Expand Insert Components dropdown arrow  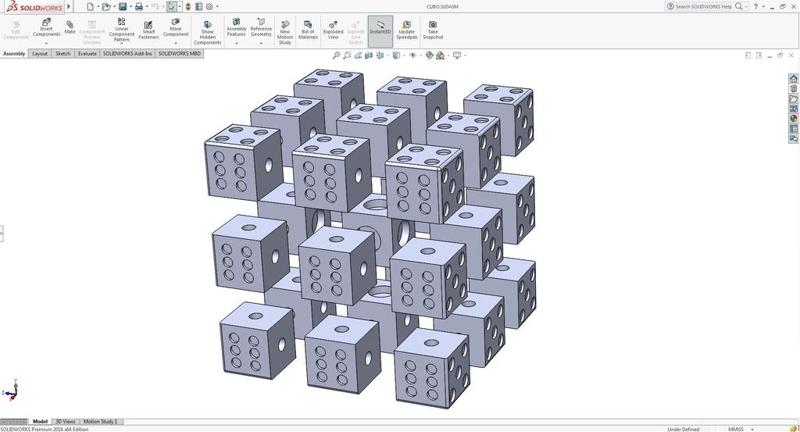tap(46, 43)
